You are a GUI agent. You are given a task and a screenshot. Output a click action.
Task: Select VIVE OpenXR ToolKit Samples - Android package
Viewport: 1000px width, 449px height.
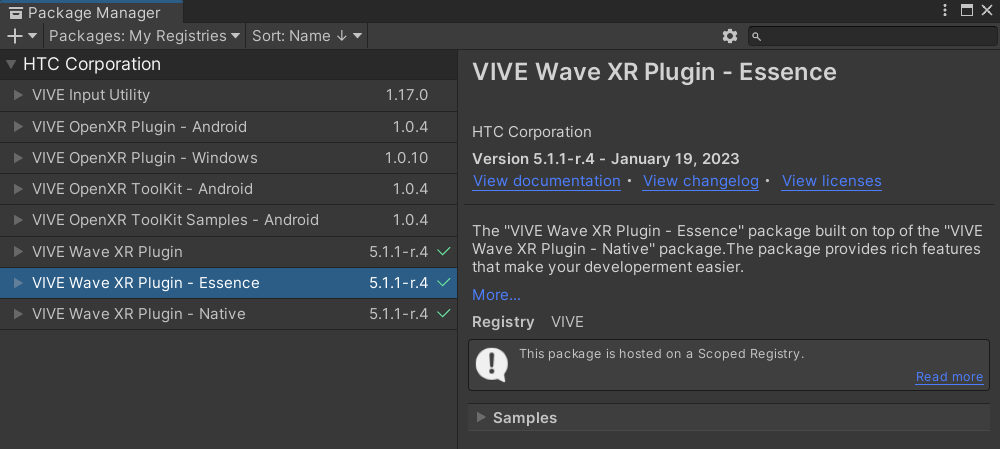point(228,220)
